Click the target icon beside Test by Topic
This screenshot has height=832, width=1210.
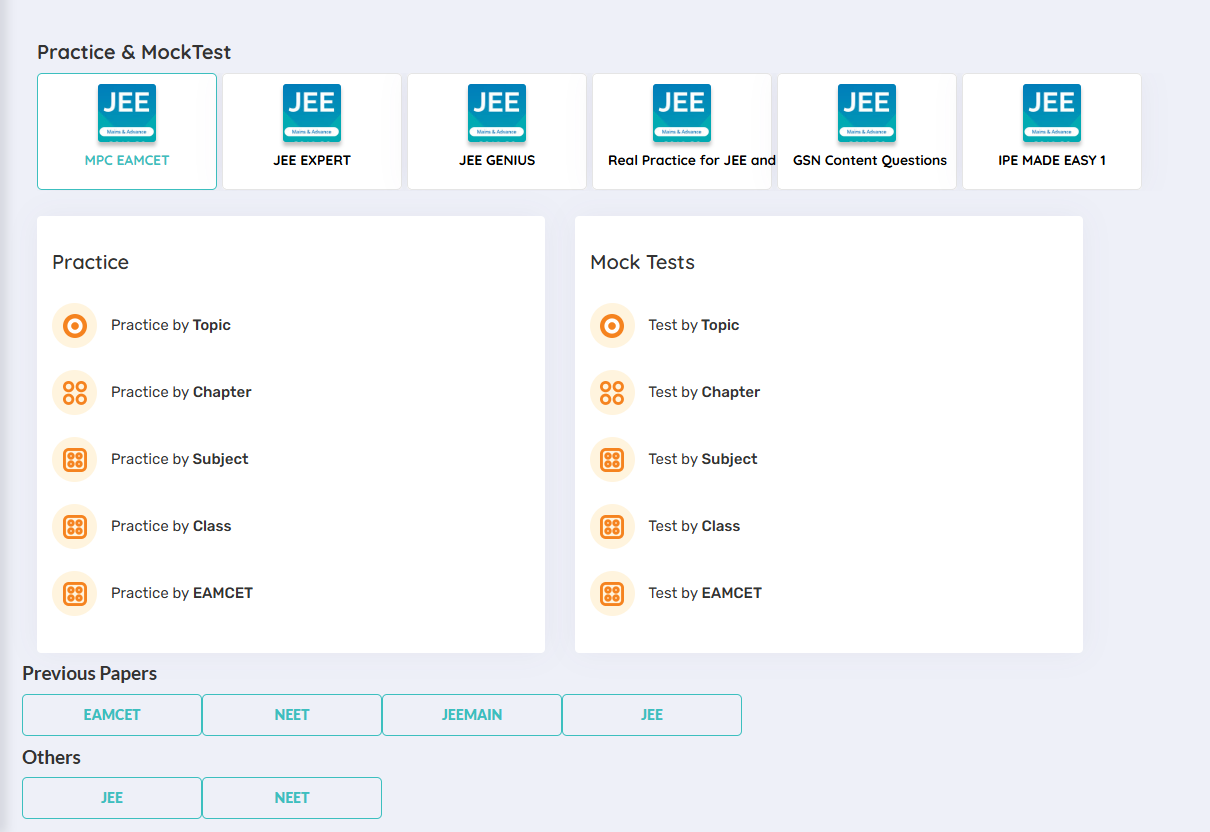613,326
